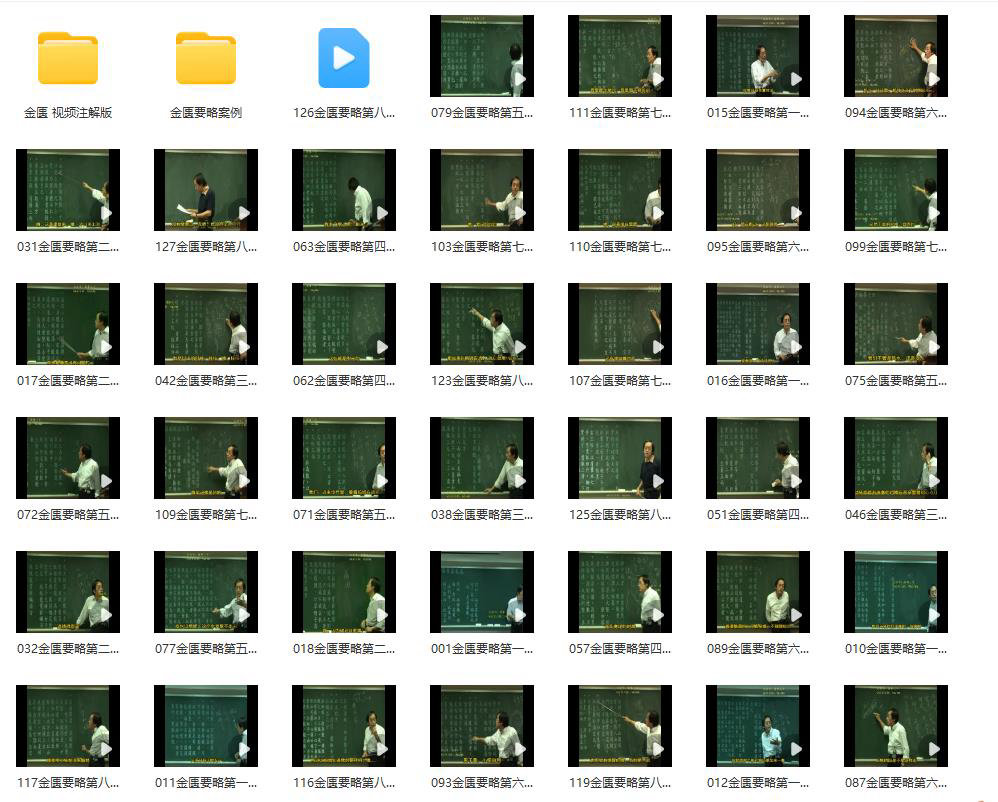Select the 079金匮要略第五 video thumbnail
The width and height of the screenshot is (998, 802).
pyautogui.click(x=482, y=56)
